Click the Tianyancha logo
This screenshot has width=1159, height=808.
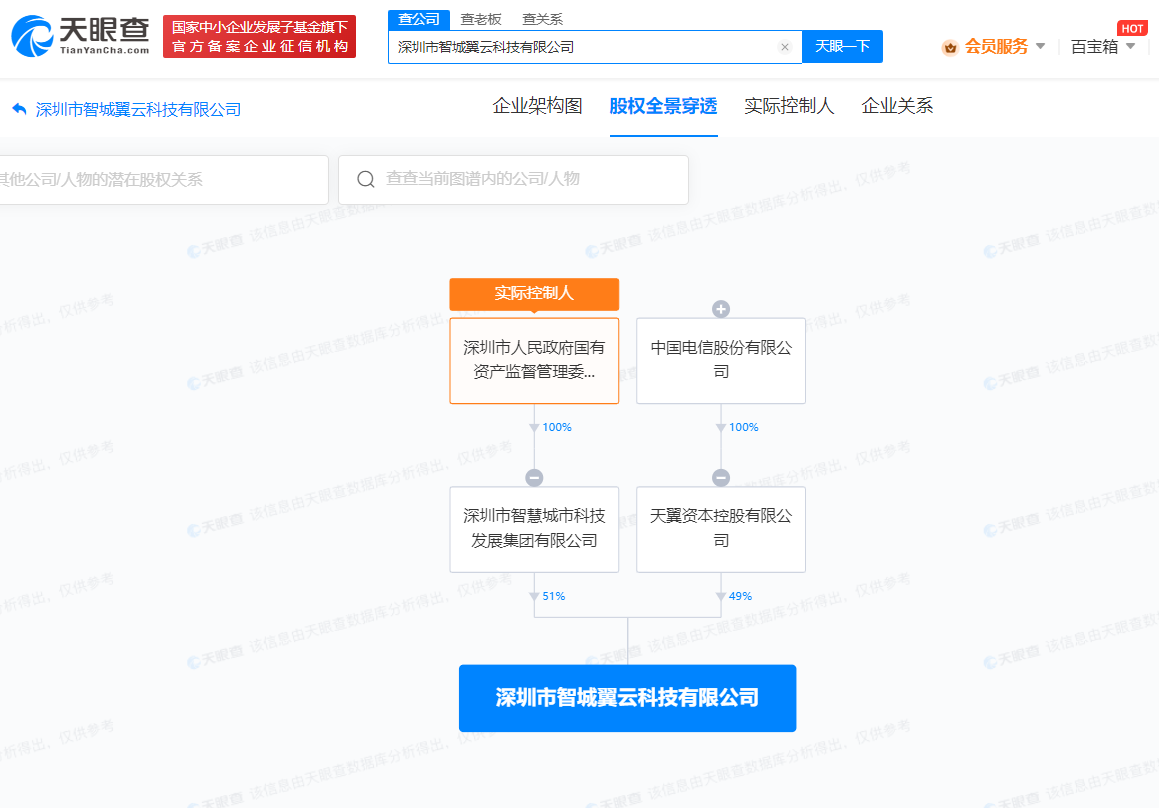(80, 36)
